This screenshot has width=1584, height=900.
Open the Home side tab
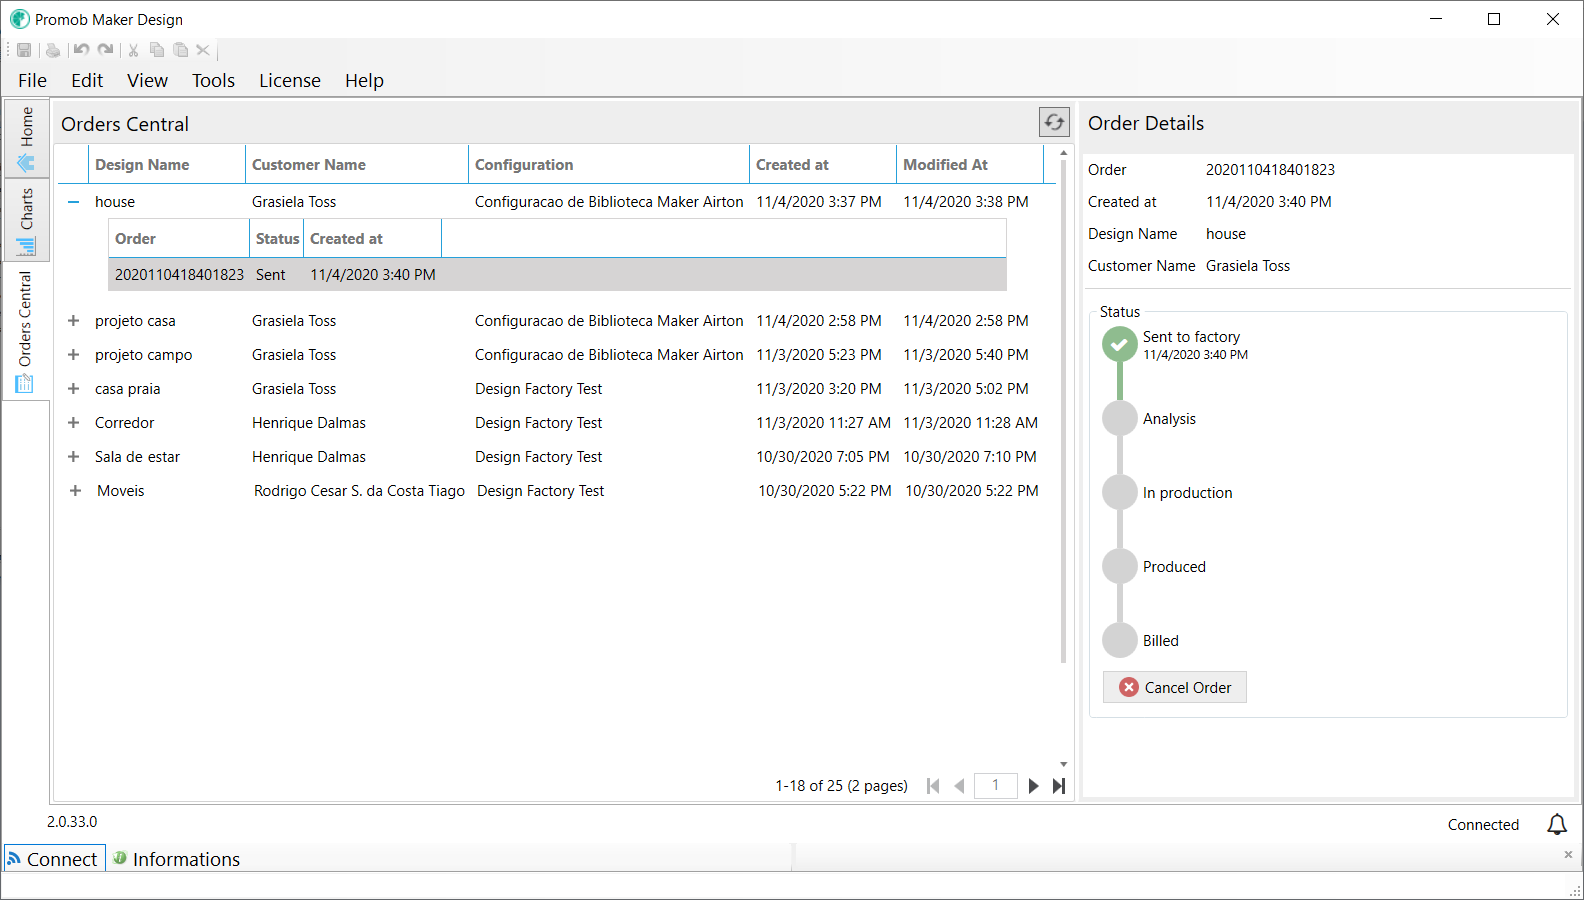point(26,138)
